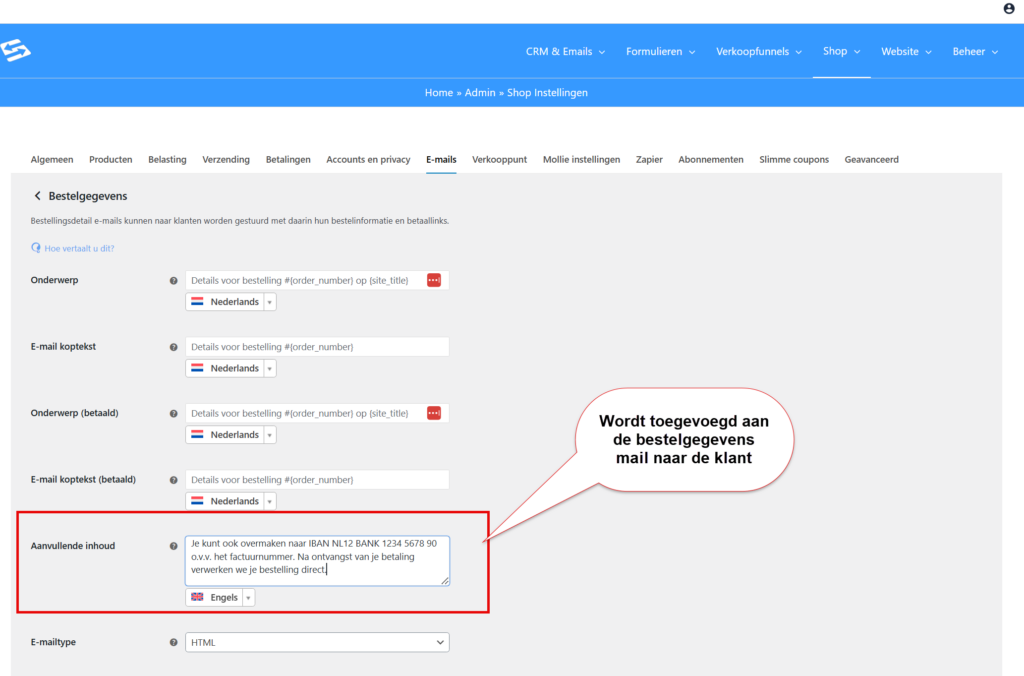Screen dimensions: 1024x676
Task: Click red placeholder icon in Onderwerp field
Action: 434,281
